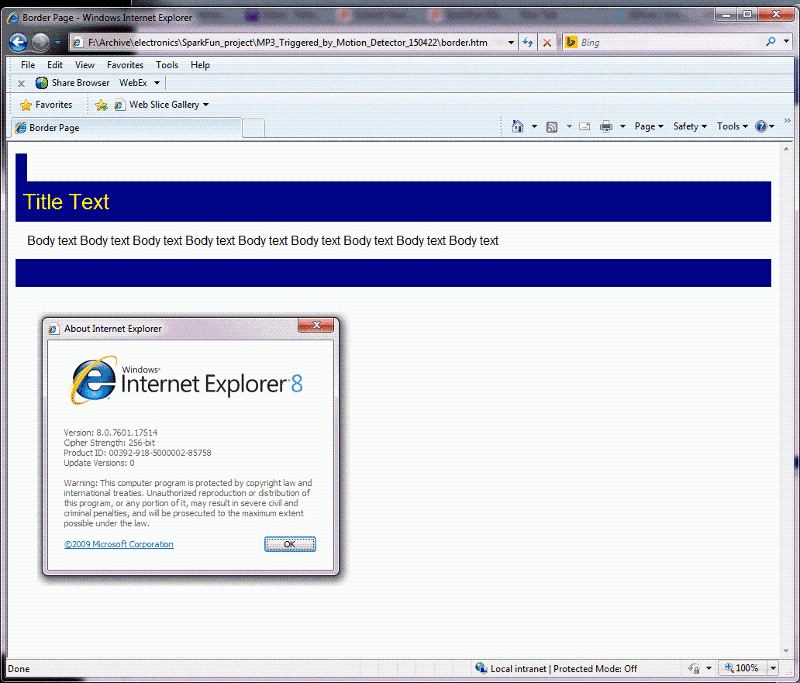Expand the address bar history dropdown
This screenshot has width=800, height=683.
coord(511,42)
